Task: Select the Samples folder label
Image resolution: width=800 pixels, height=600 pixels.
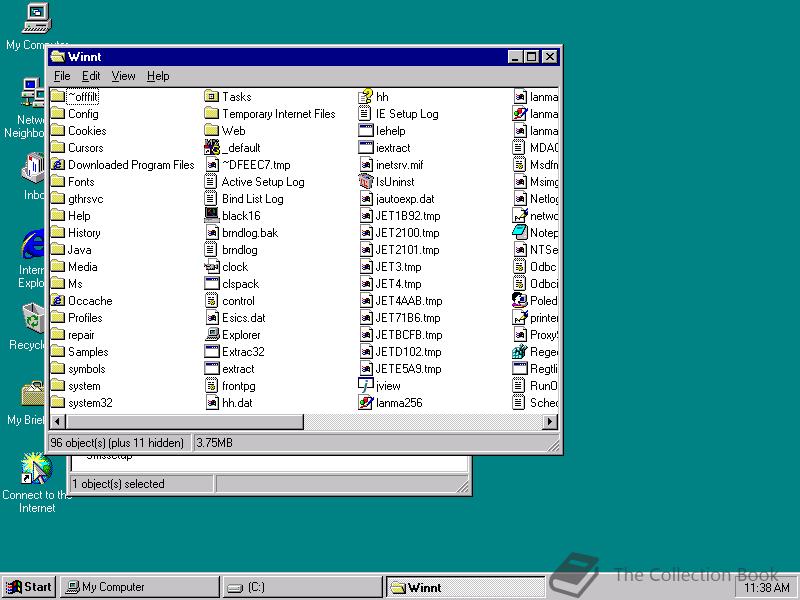Action: 88,352
